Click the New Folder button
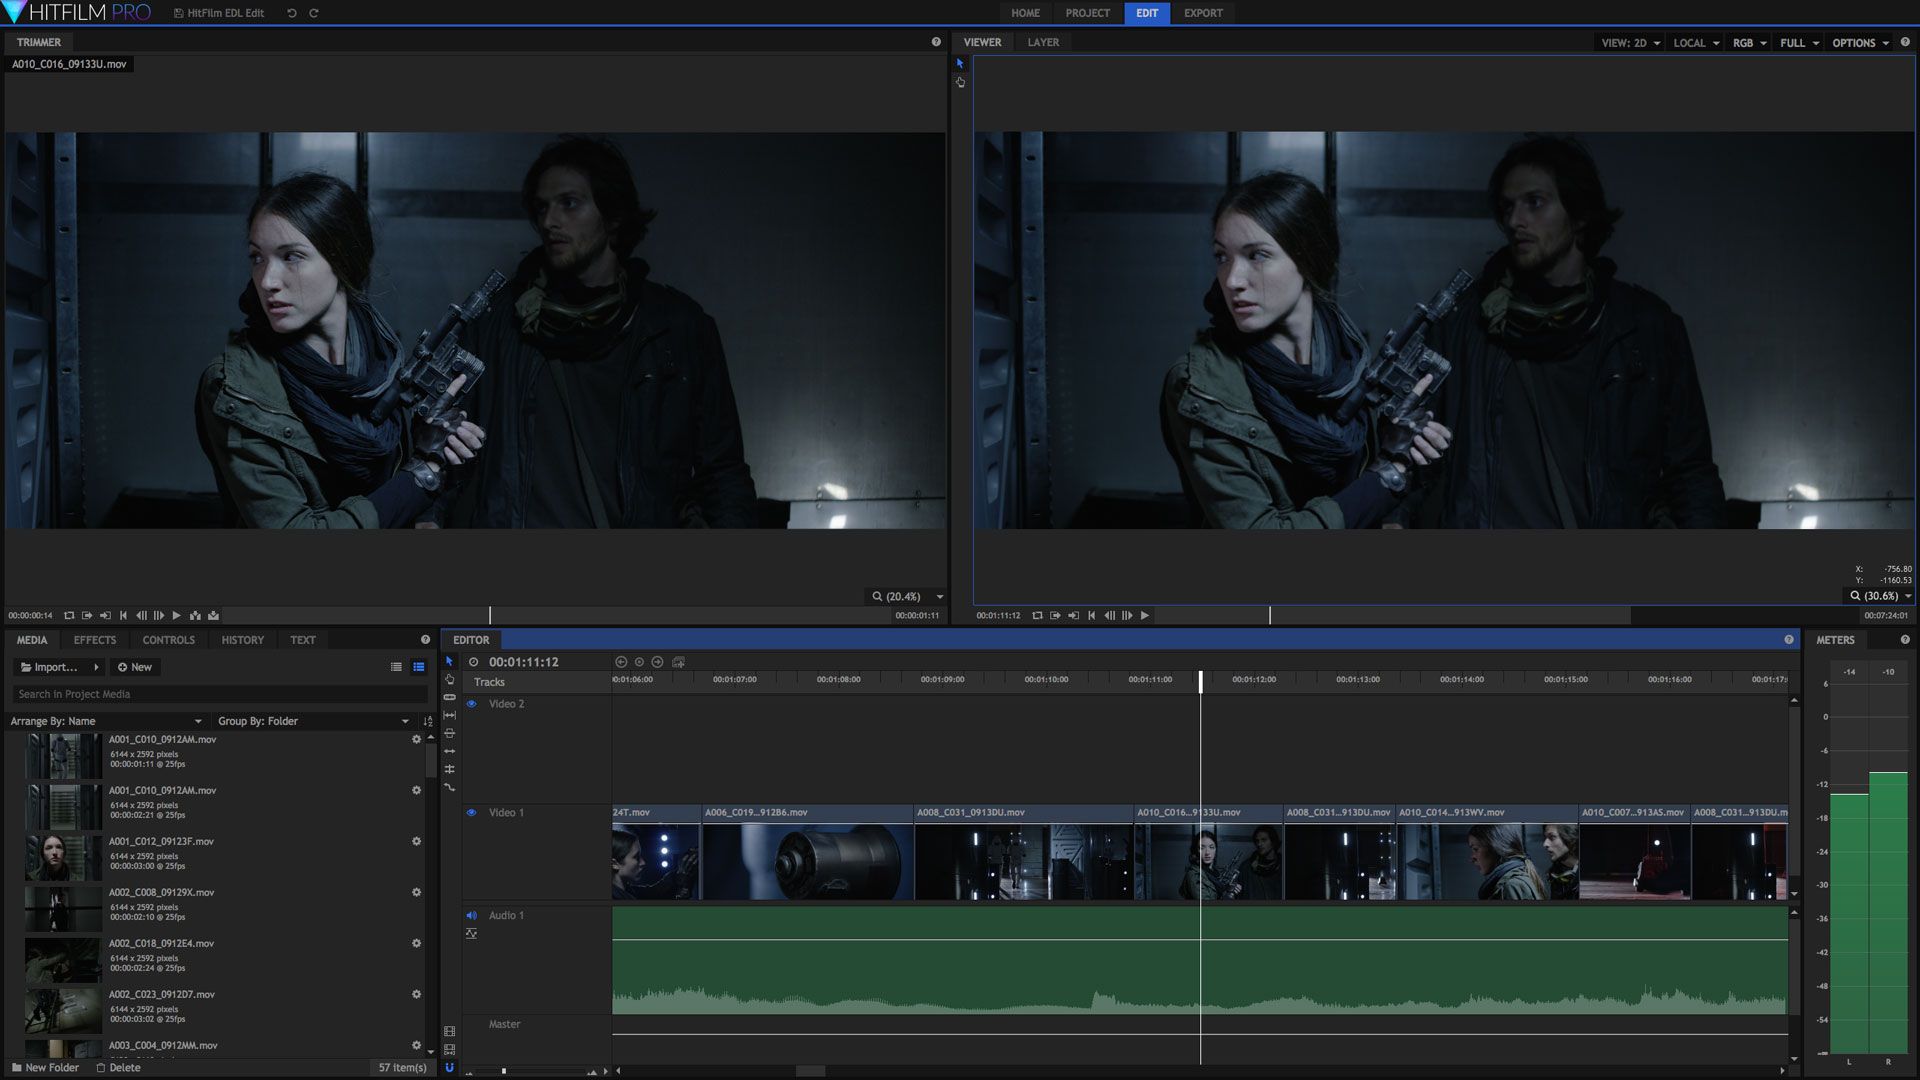Image resolution: width=1920 pixels, height=1080 pixels. pos(45,1068)
